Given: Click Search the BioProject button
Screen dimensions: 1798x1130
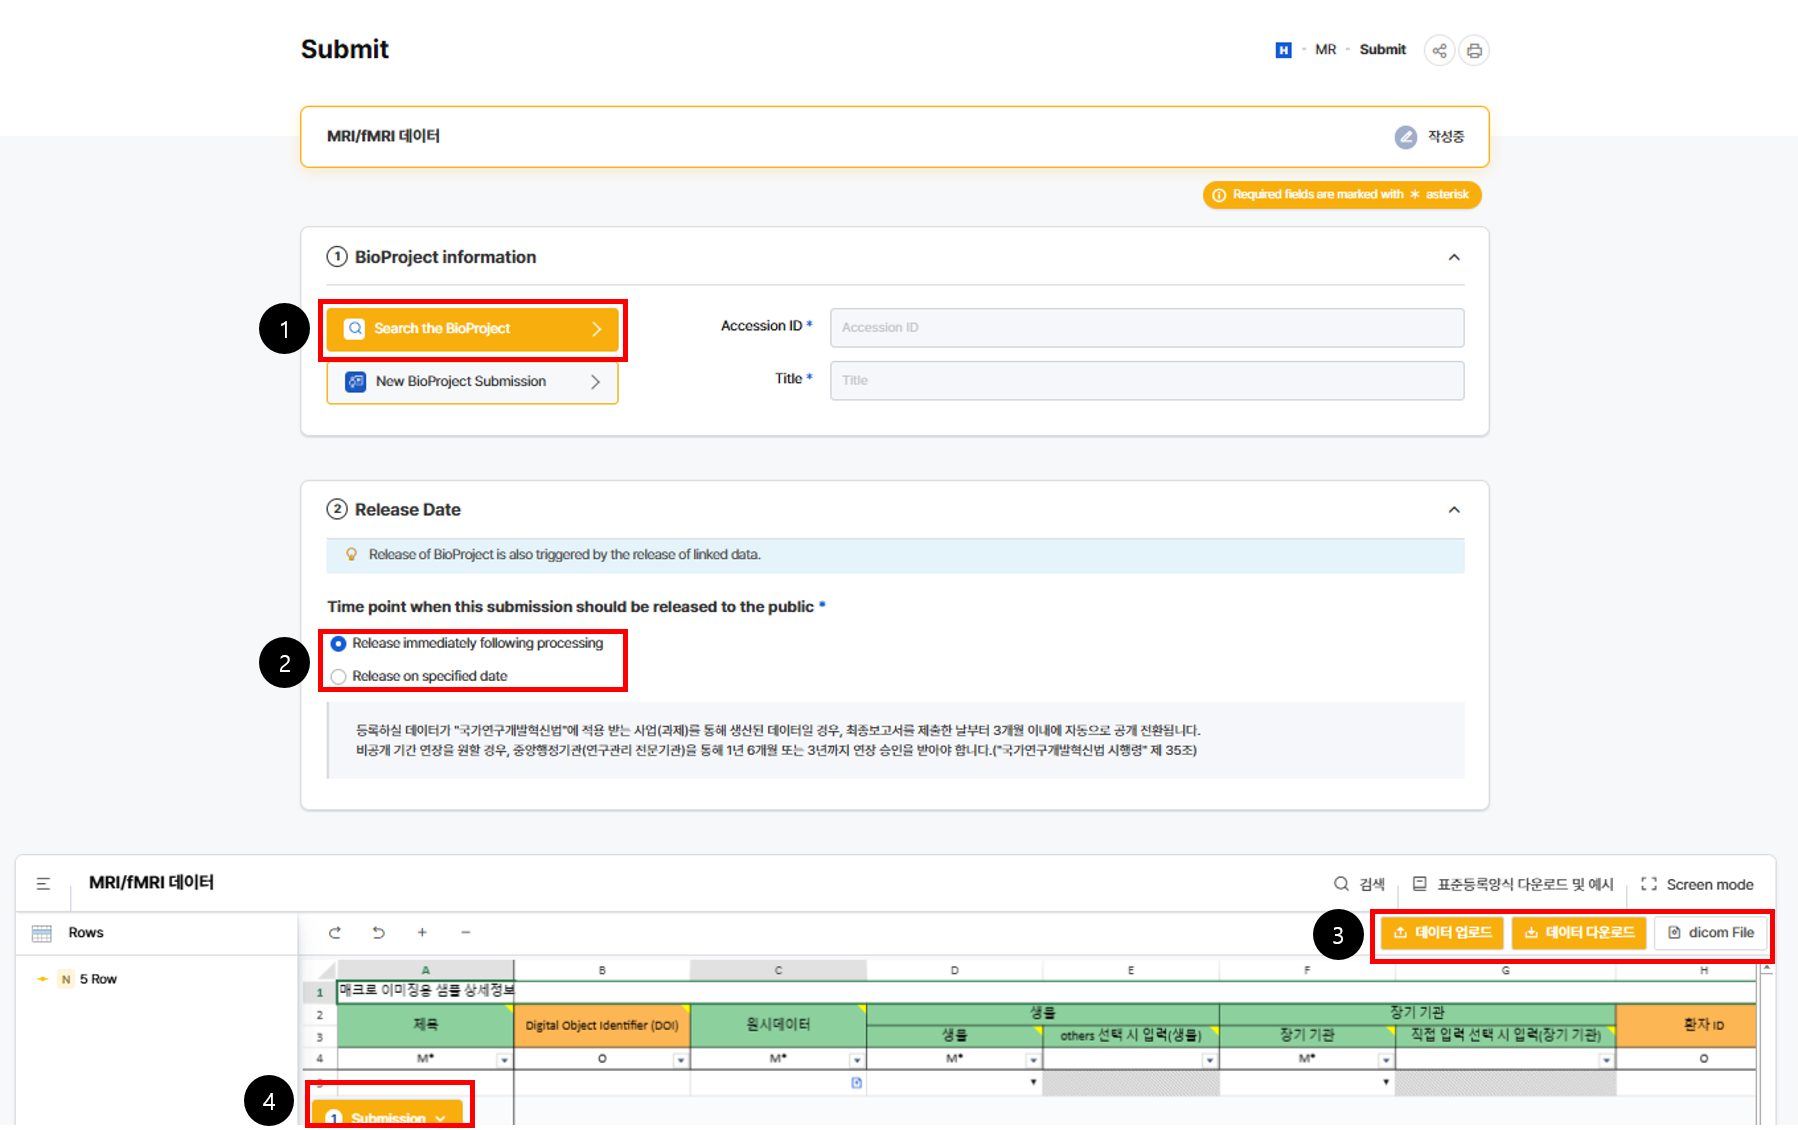Looking at the screenshot, I should click(x=472, y=329).
